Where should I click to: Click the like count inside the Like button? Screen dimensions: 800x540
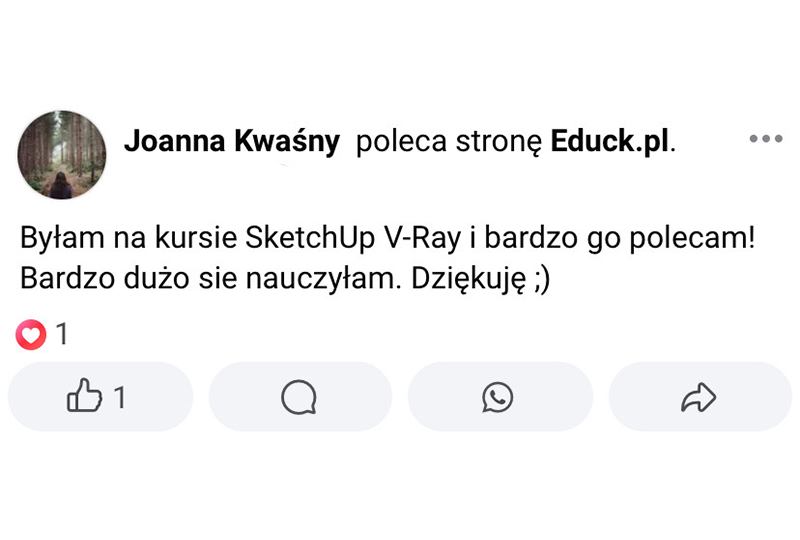point(120,398)
